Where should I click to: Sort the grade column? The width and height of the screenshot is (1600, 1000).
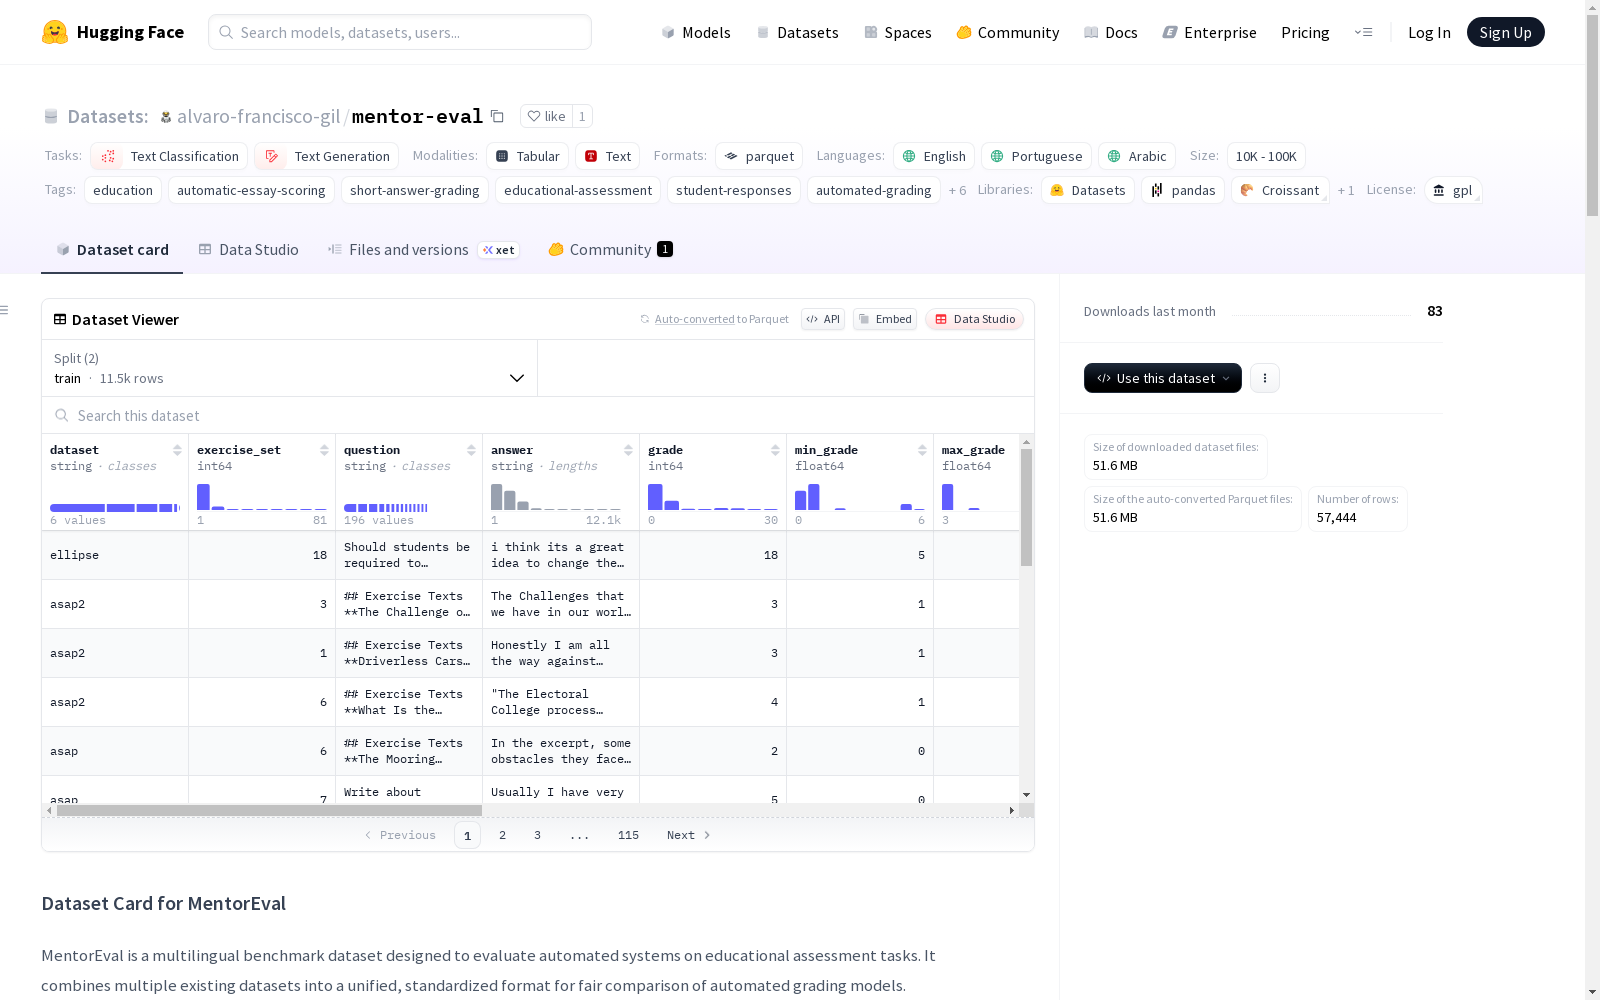775,450
